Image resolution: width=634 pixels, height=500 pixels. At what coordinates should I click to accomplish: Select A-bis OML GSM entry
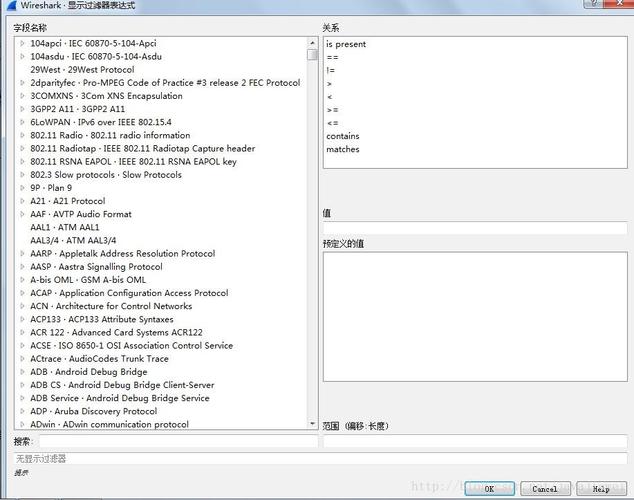(x=88, y=280)
